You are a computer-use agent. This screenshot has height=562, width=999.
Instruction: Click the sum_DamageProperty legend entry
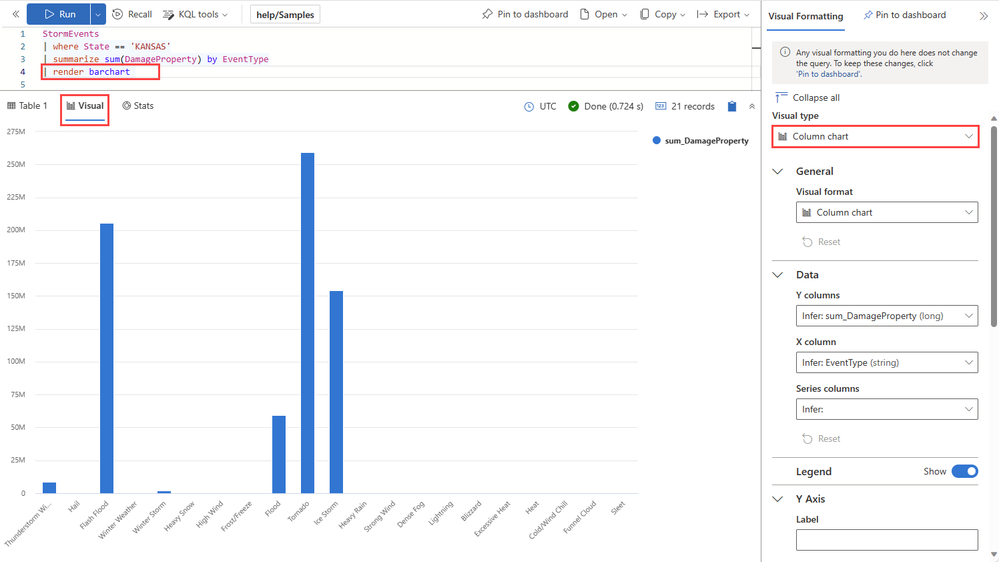click(701, 141)
